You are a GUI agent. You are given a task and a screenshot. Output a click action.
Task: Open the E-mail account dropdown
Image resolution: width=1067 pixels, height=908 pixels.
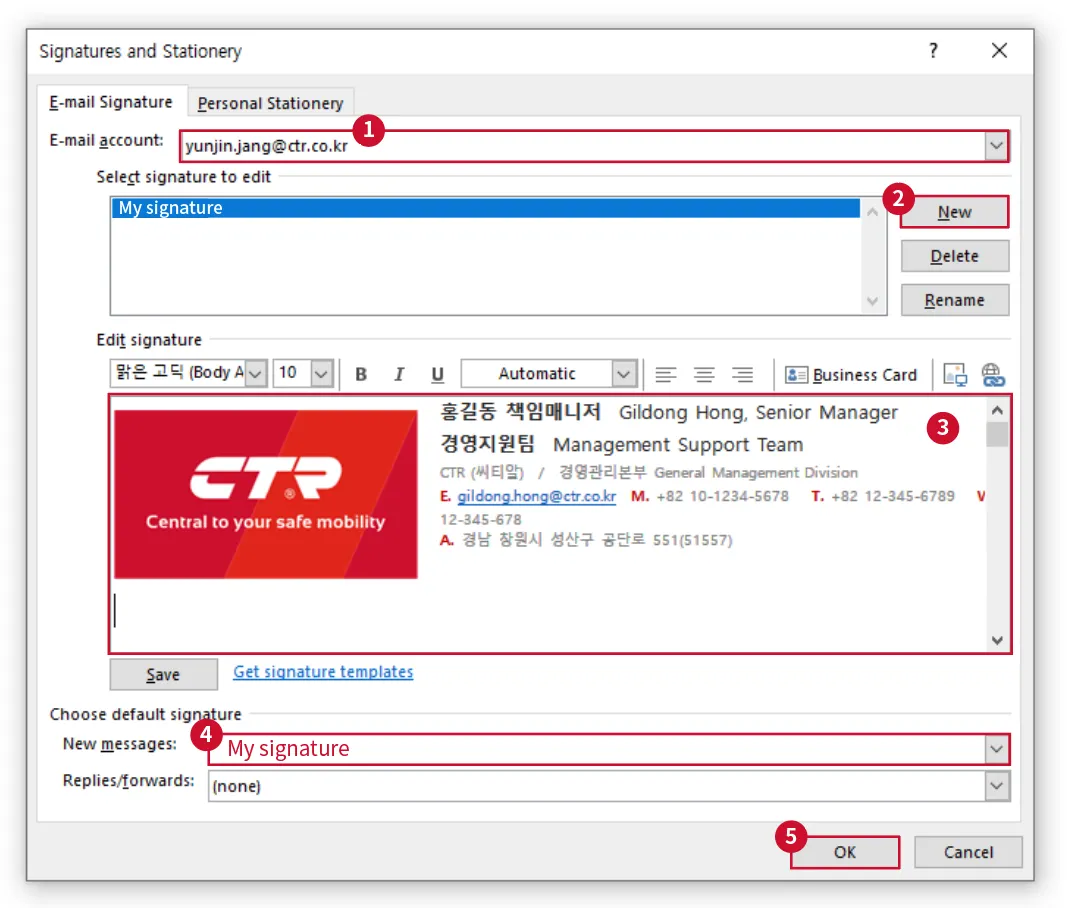996,146
